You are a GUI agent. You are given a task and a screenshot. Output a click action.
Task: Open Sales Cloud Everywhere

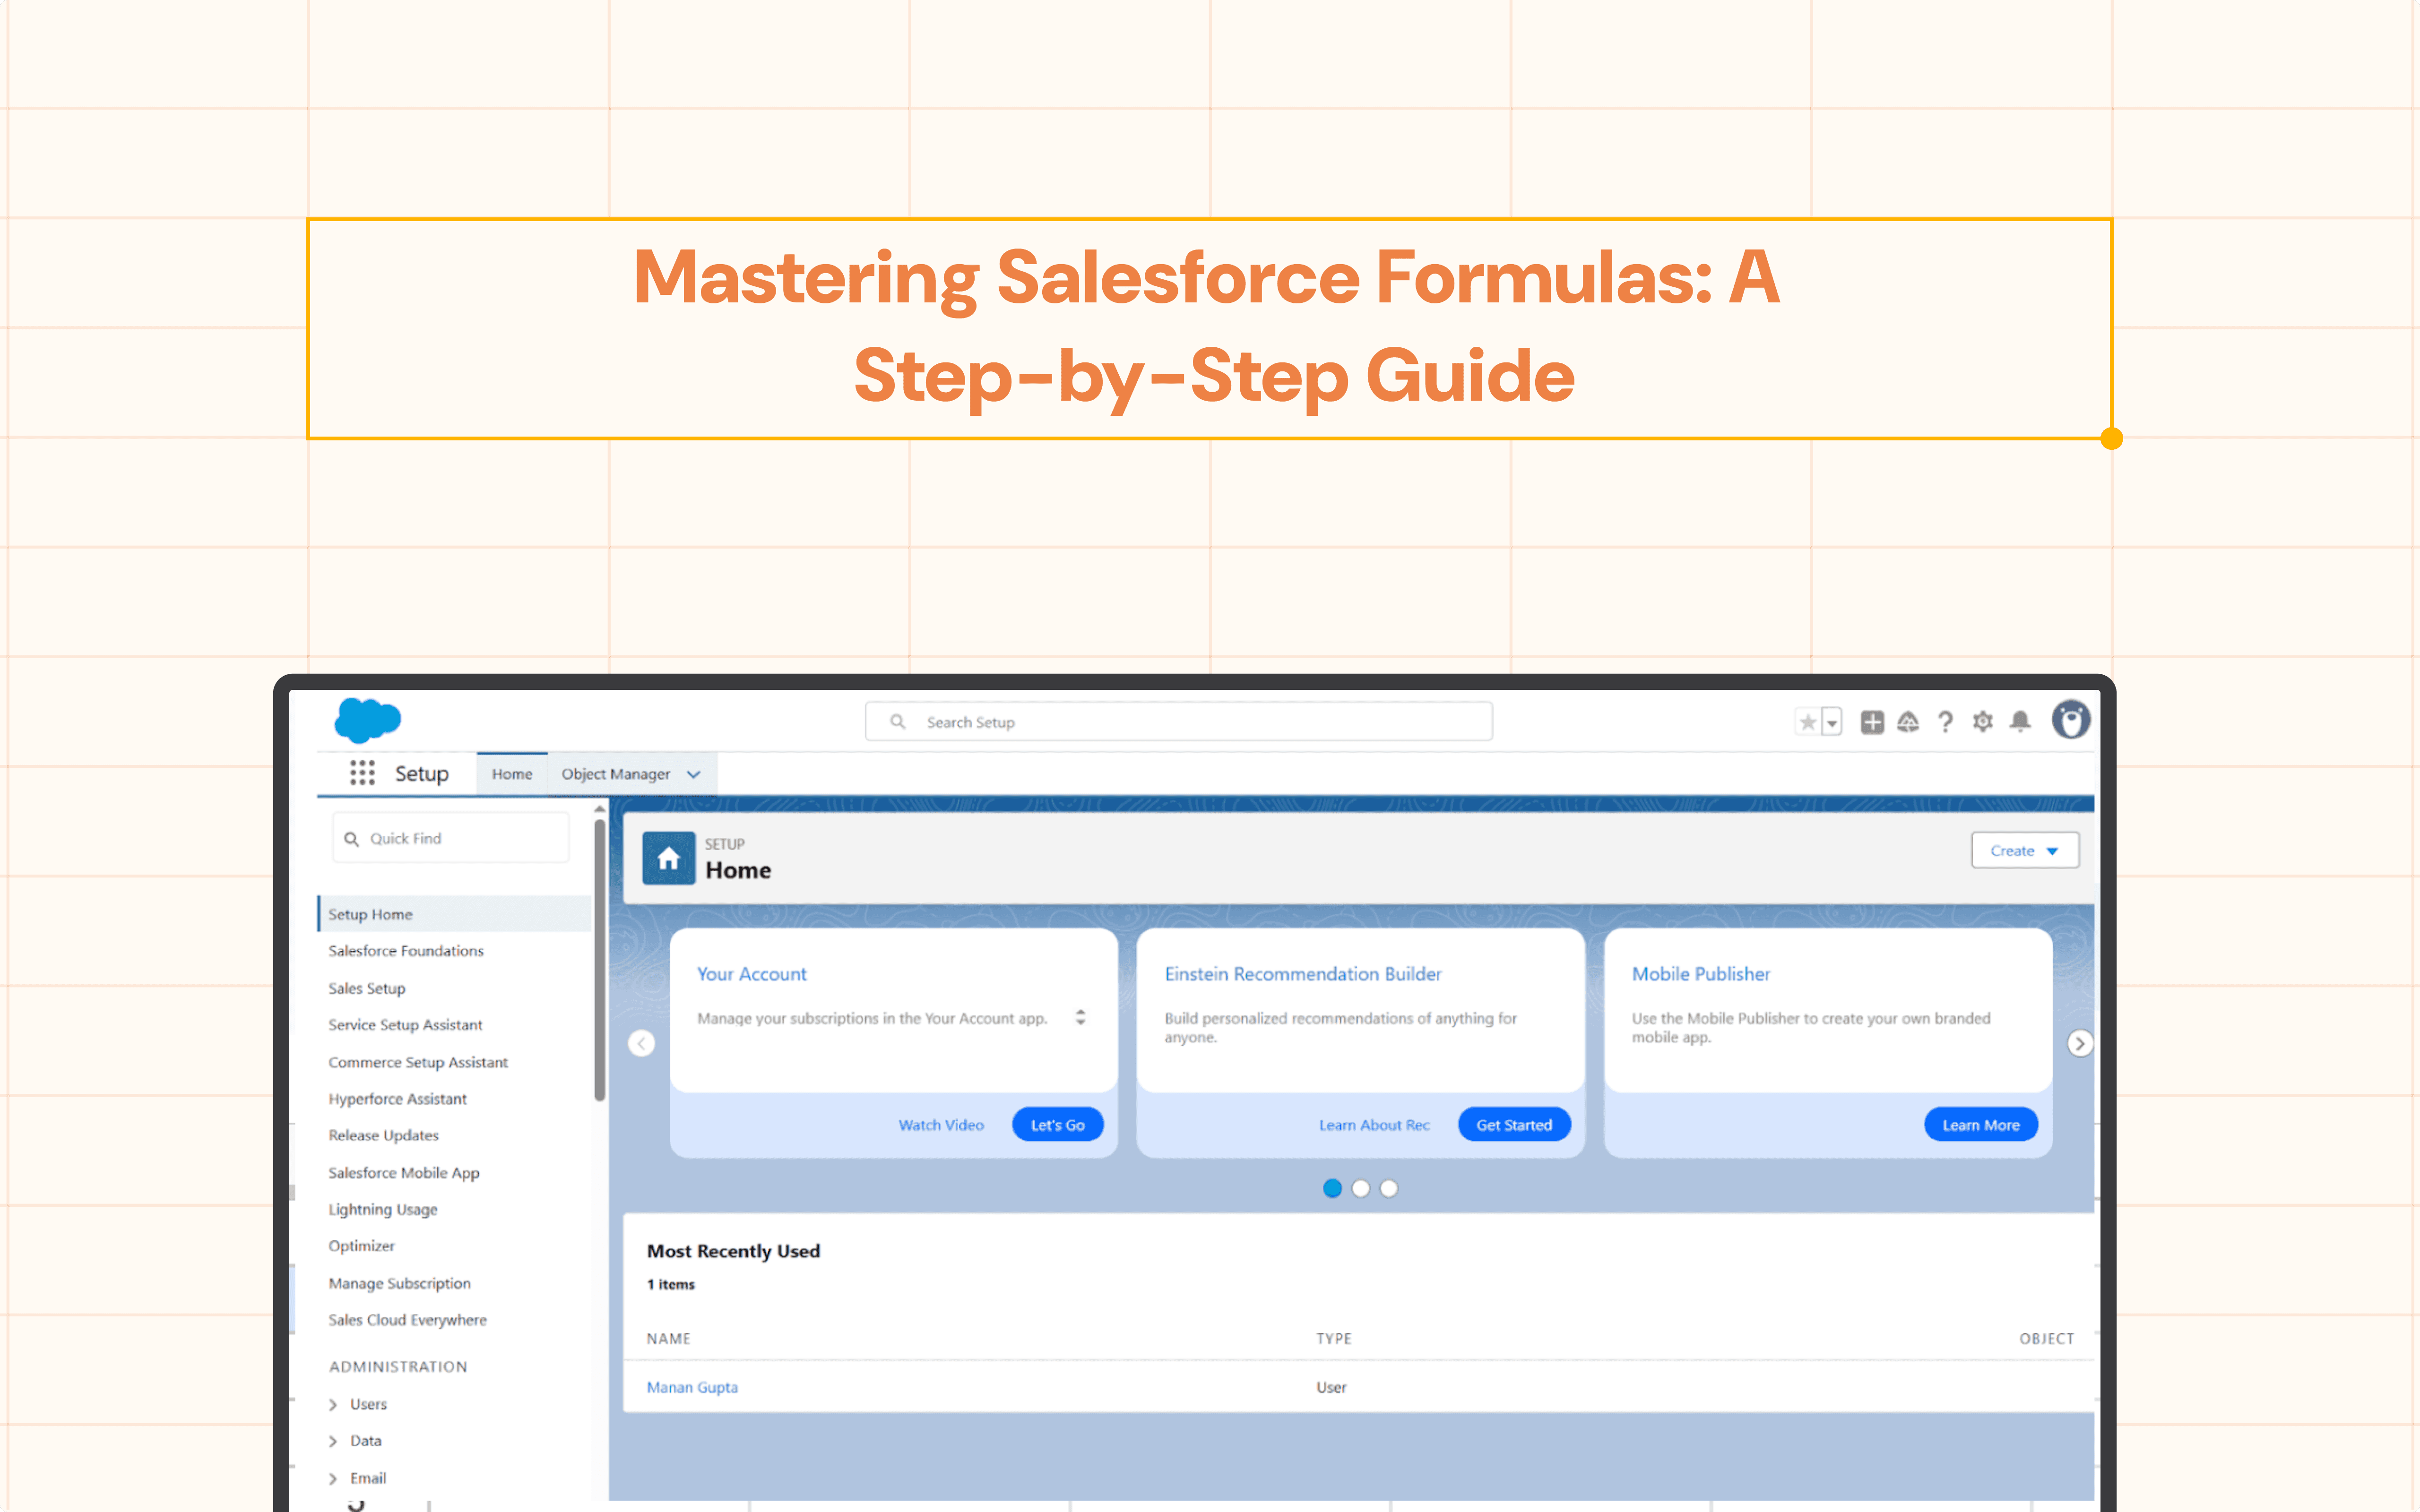pos(408,1320)
